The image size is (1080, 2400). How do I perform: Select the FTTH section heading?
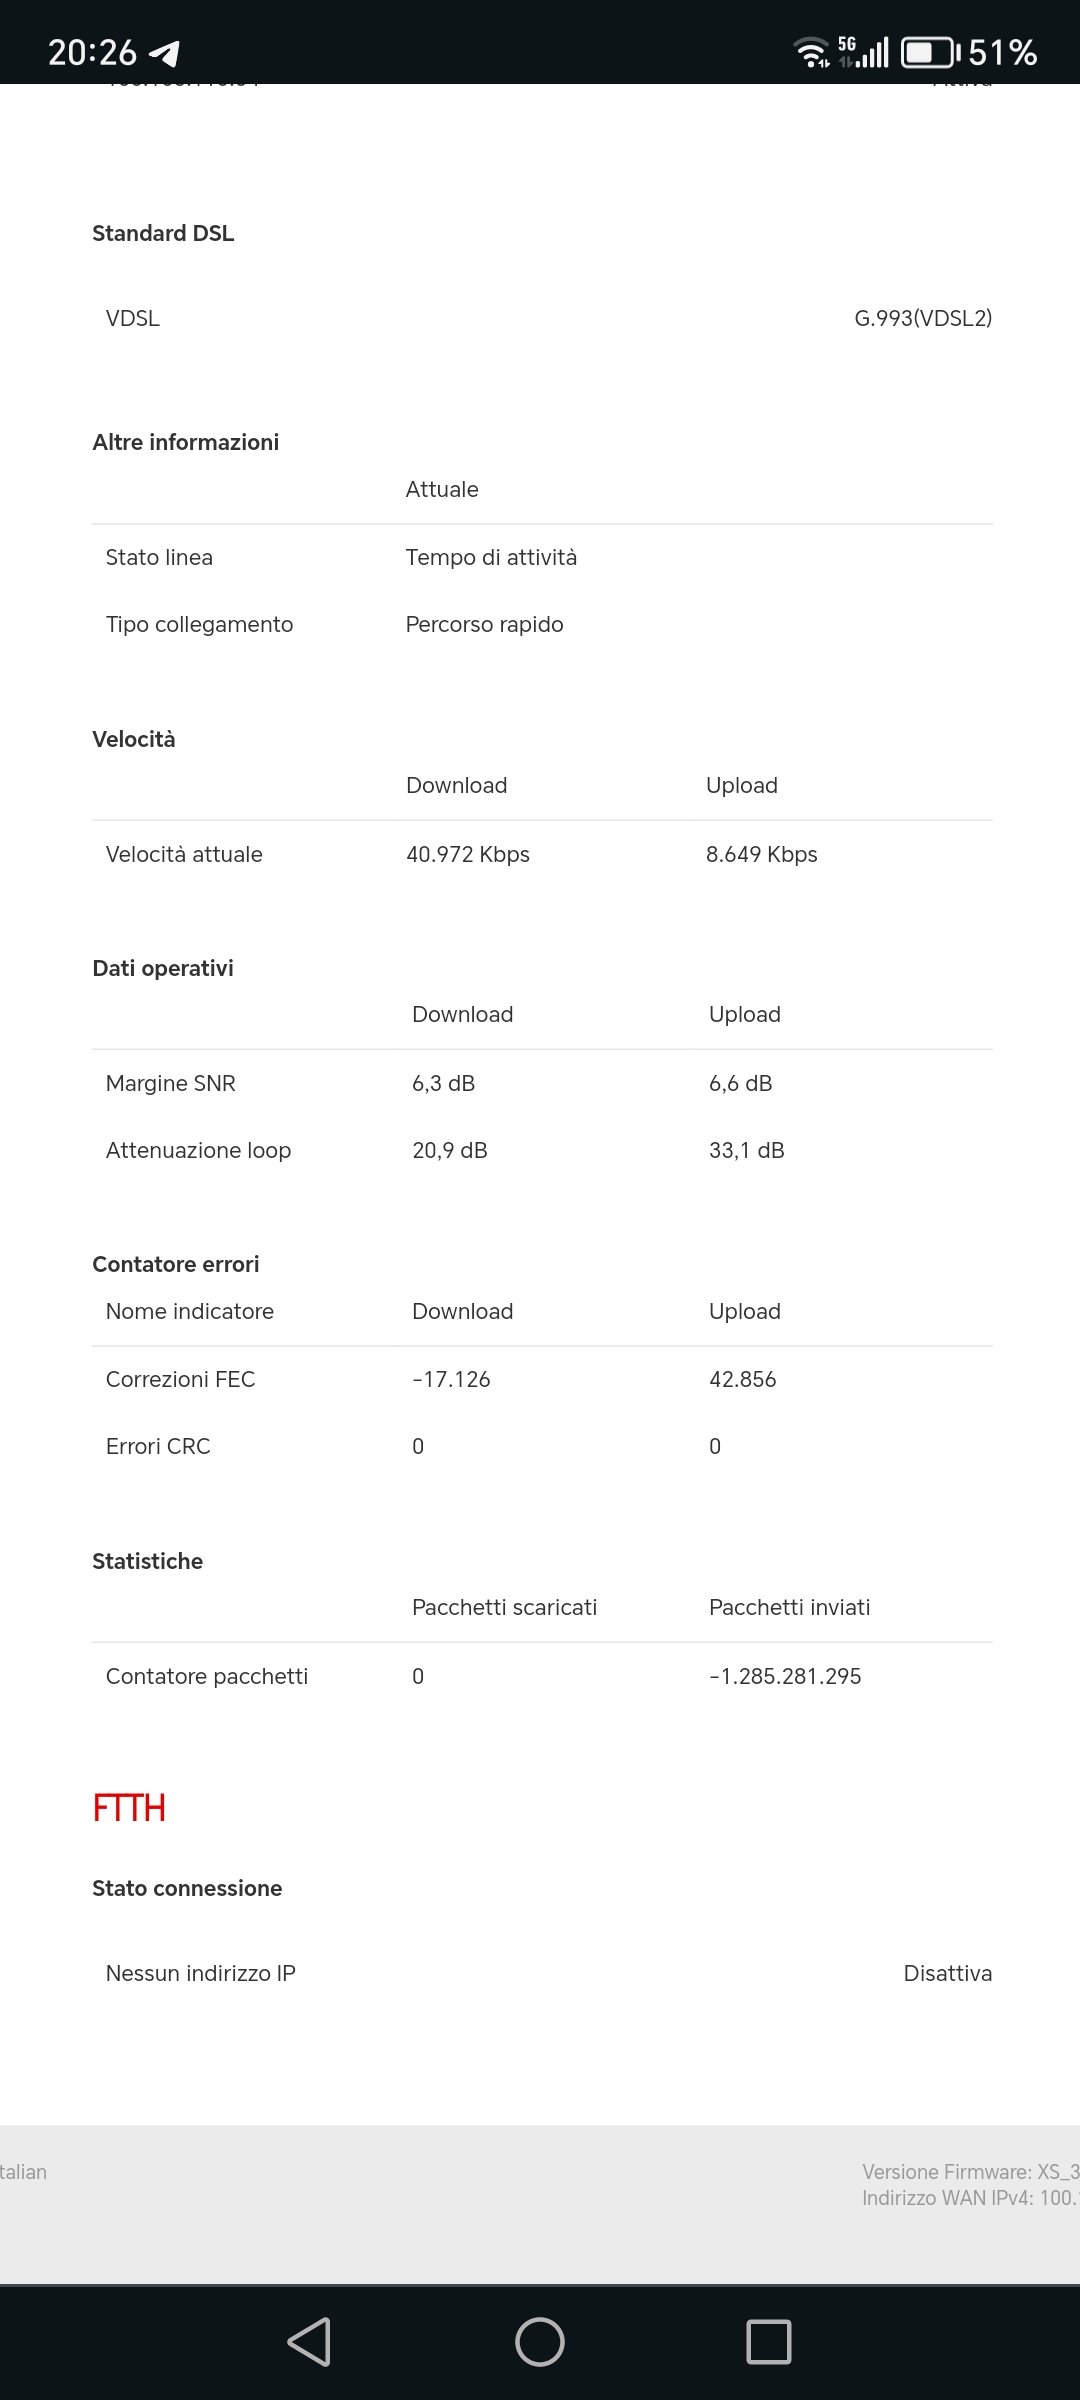click(129, 1808)
